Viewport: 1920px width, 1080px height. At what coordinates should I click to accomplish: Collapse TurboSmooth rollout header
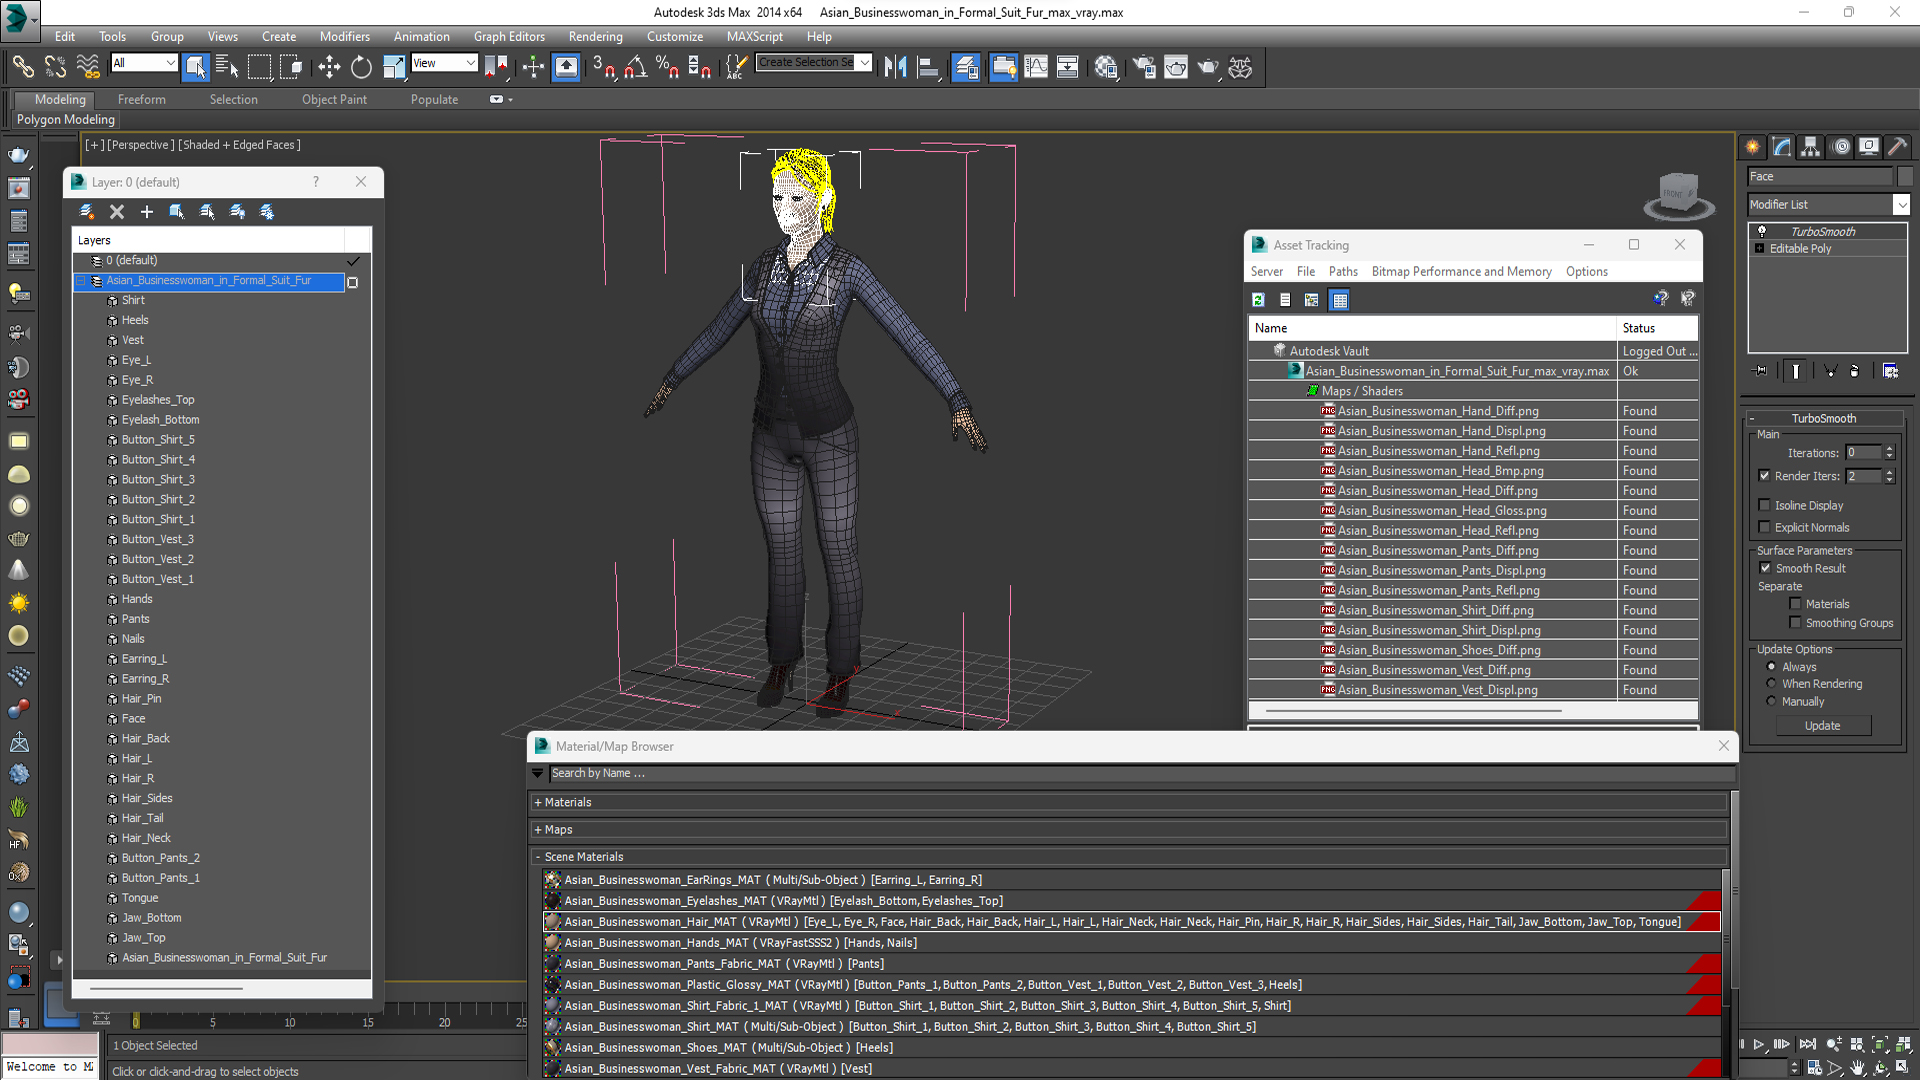[1823, 418]
